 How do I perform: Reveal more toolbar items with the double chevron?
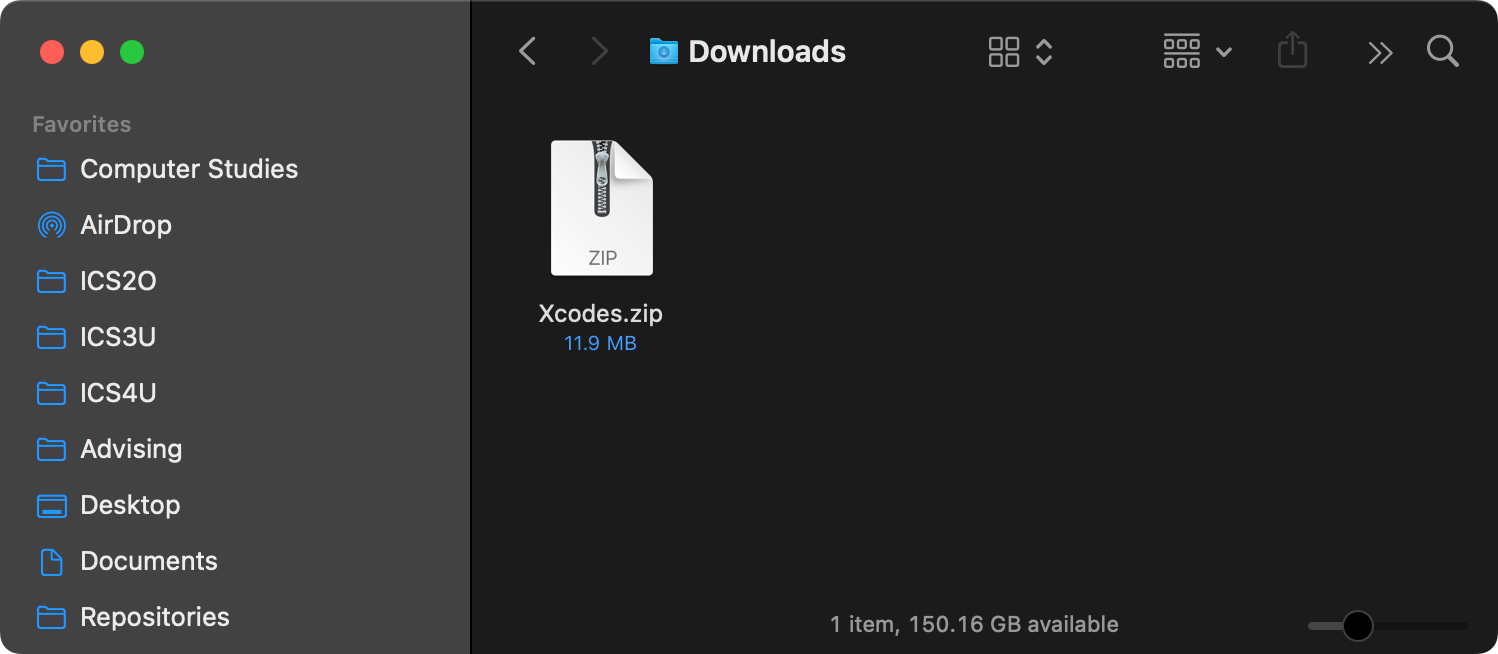(x=1381, y=51)
